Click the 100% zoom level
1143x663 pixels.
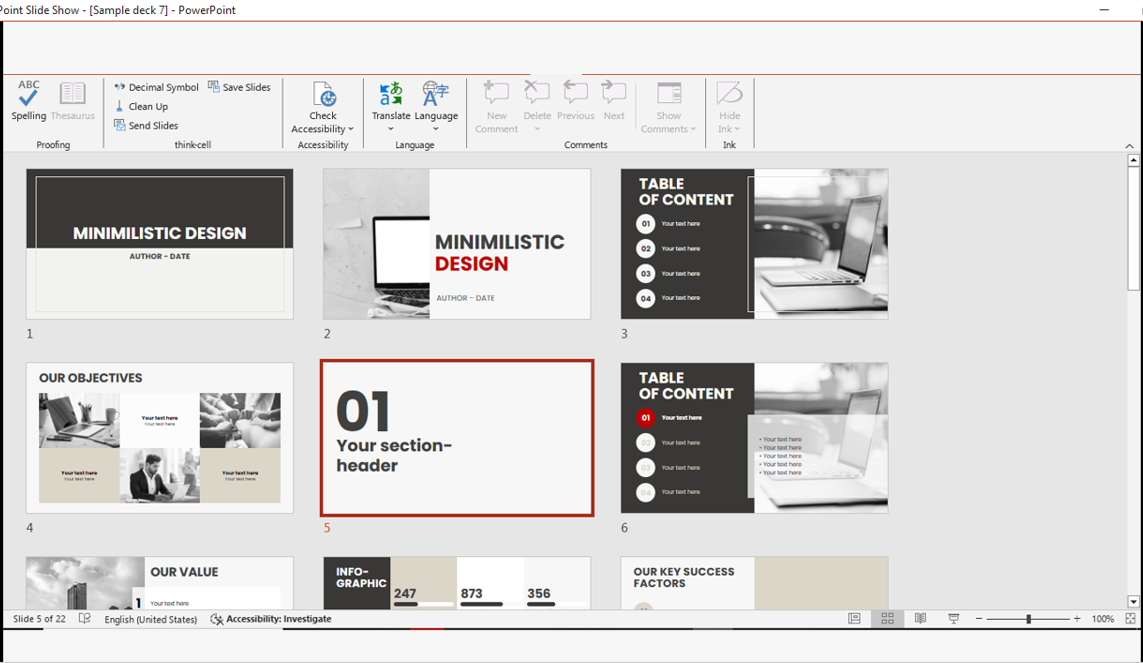pos(1102,619)
